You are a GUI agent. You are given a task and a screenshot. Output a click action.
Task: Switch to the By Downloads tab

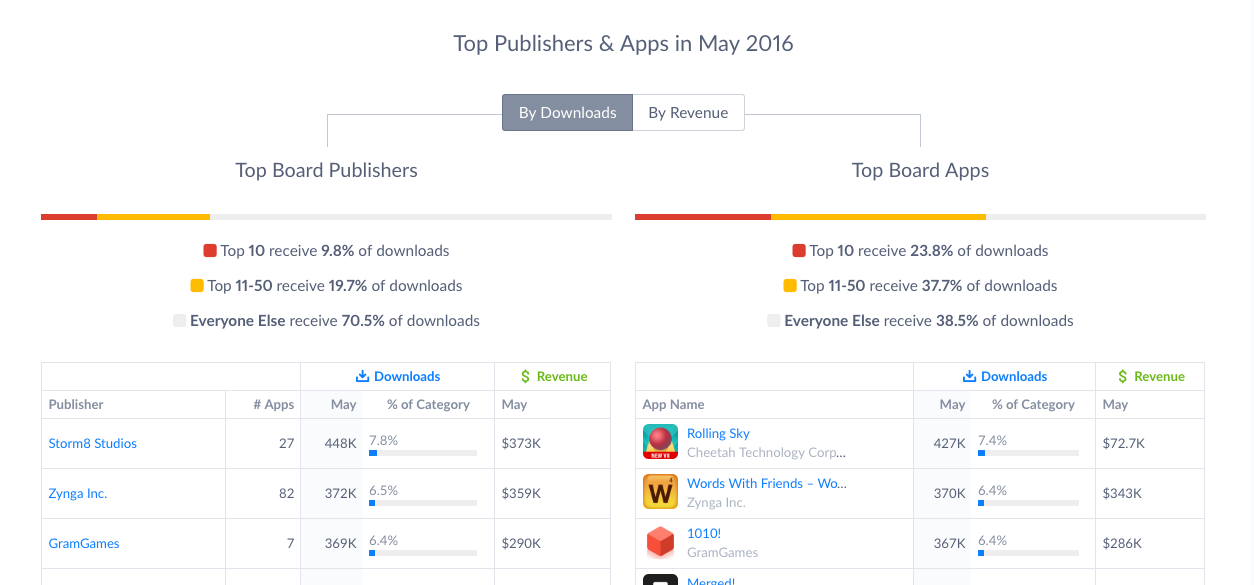point(567,112)
